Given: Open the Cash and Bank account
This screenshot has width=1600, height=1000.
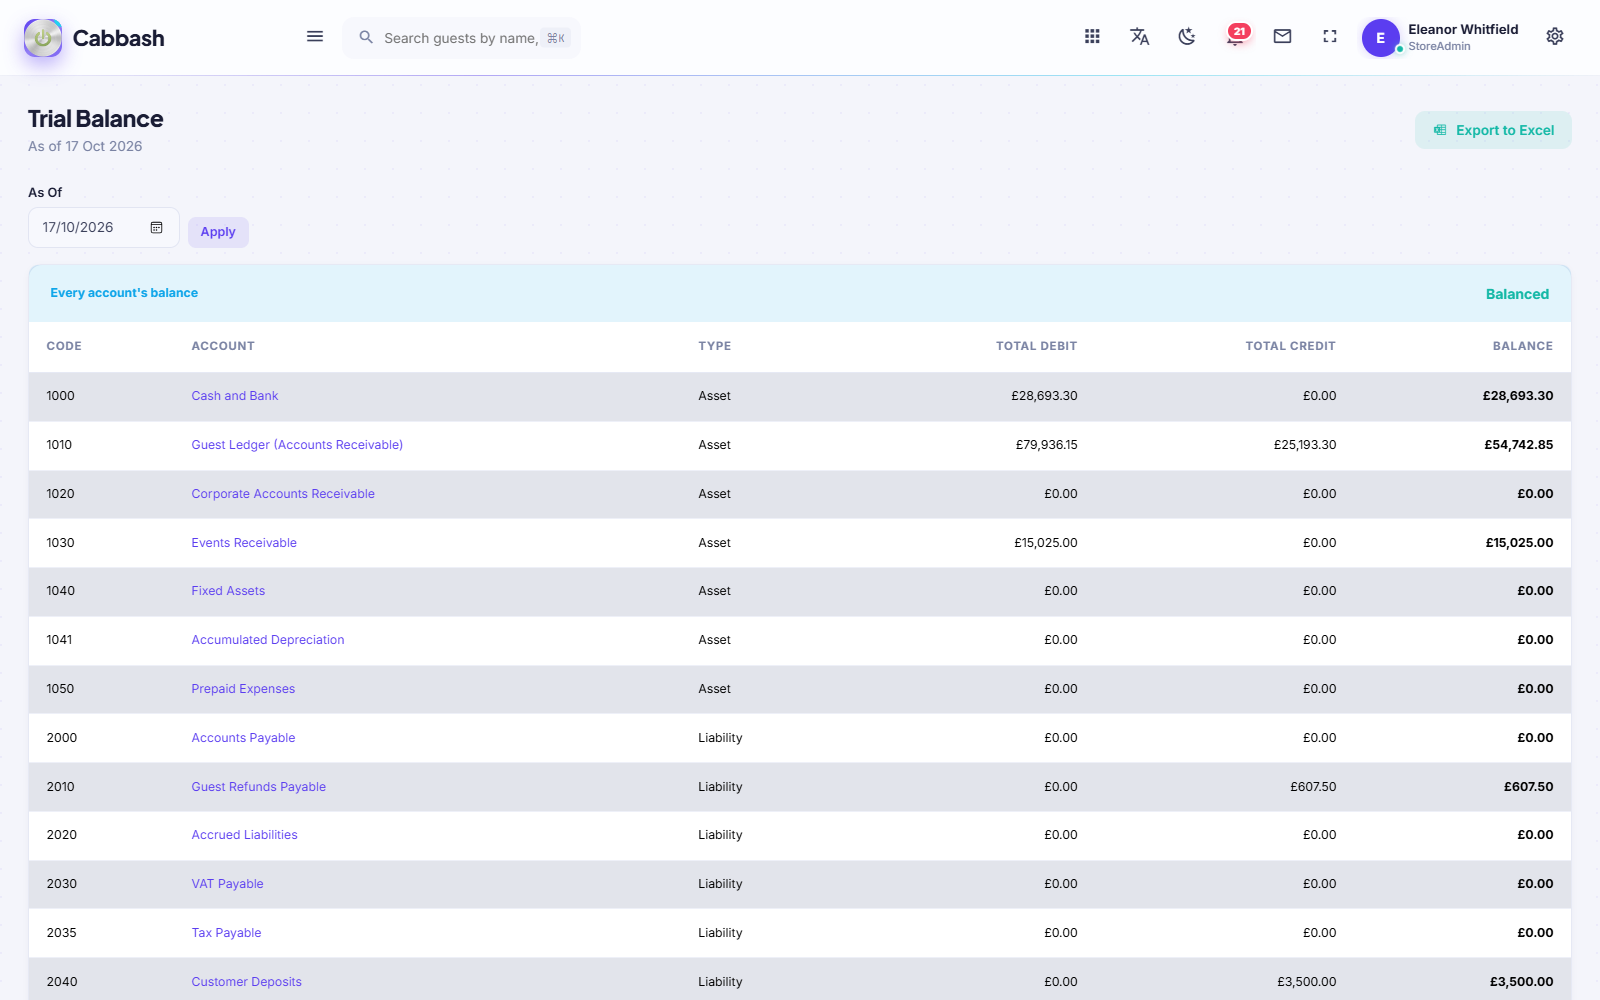Looking at the screenshot, I should click(x=235, y=396).
